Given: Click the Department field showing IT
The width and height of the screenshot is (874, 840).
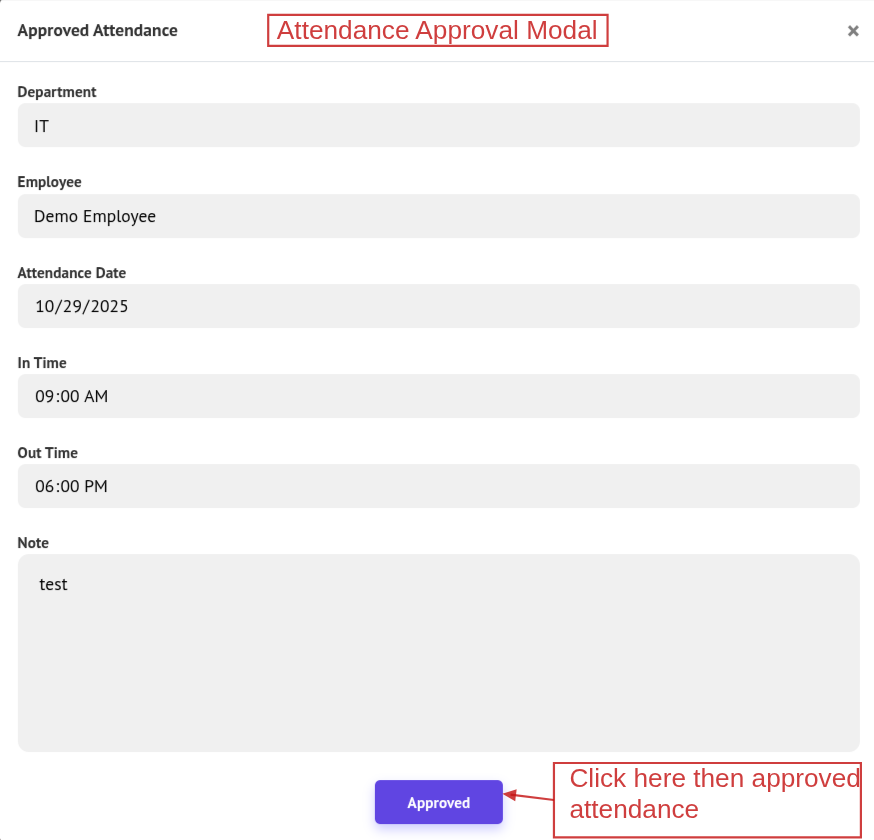Looking at the screenshot, I should [438, 126].
